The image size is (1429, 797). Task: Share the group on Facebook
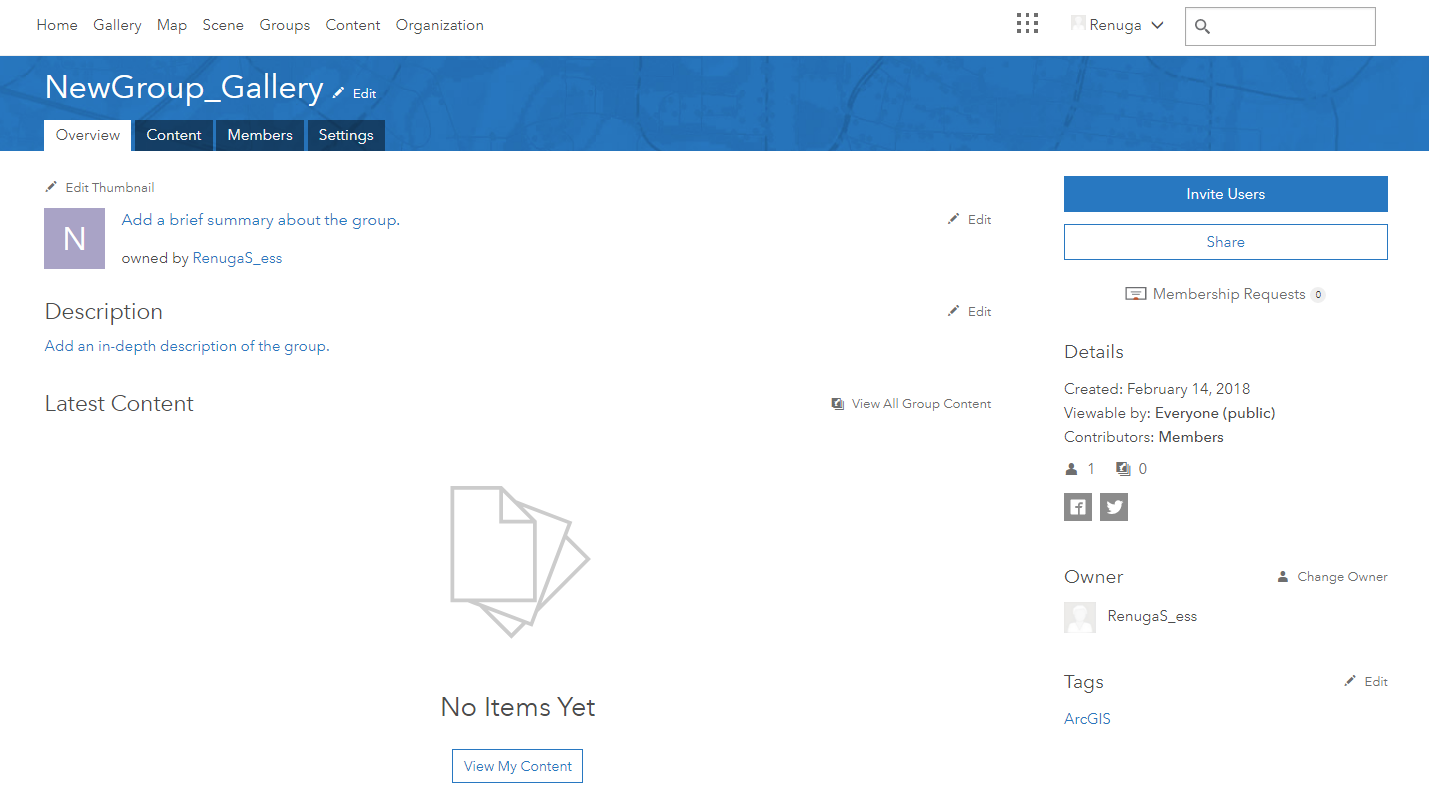pyautogui.click(x=1077, y=506)
